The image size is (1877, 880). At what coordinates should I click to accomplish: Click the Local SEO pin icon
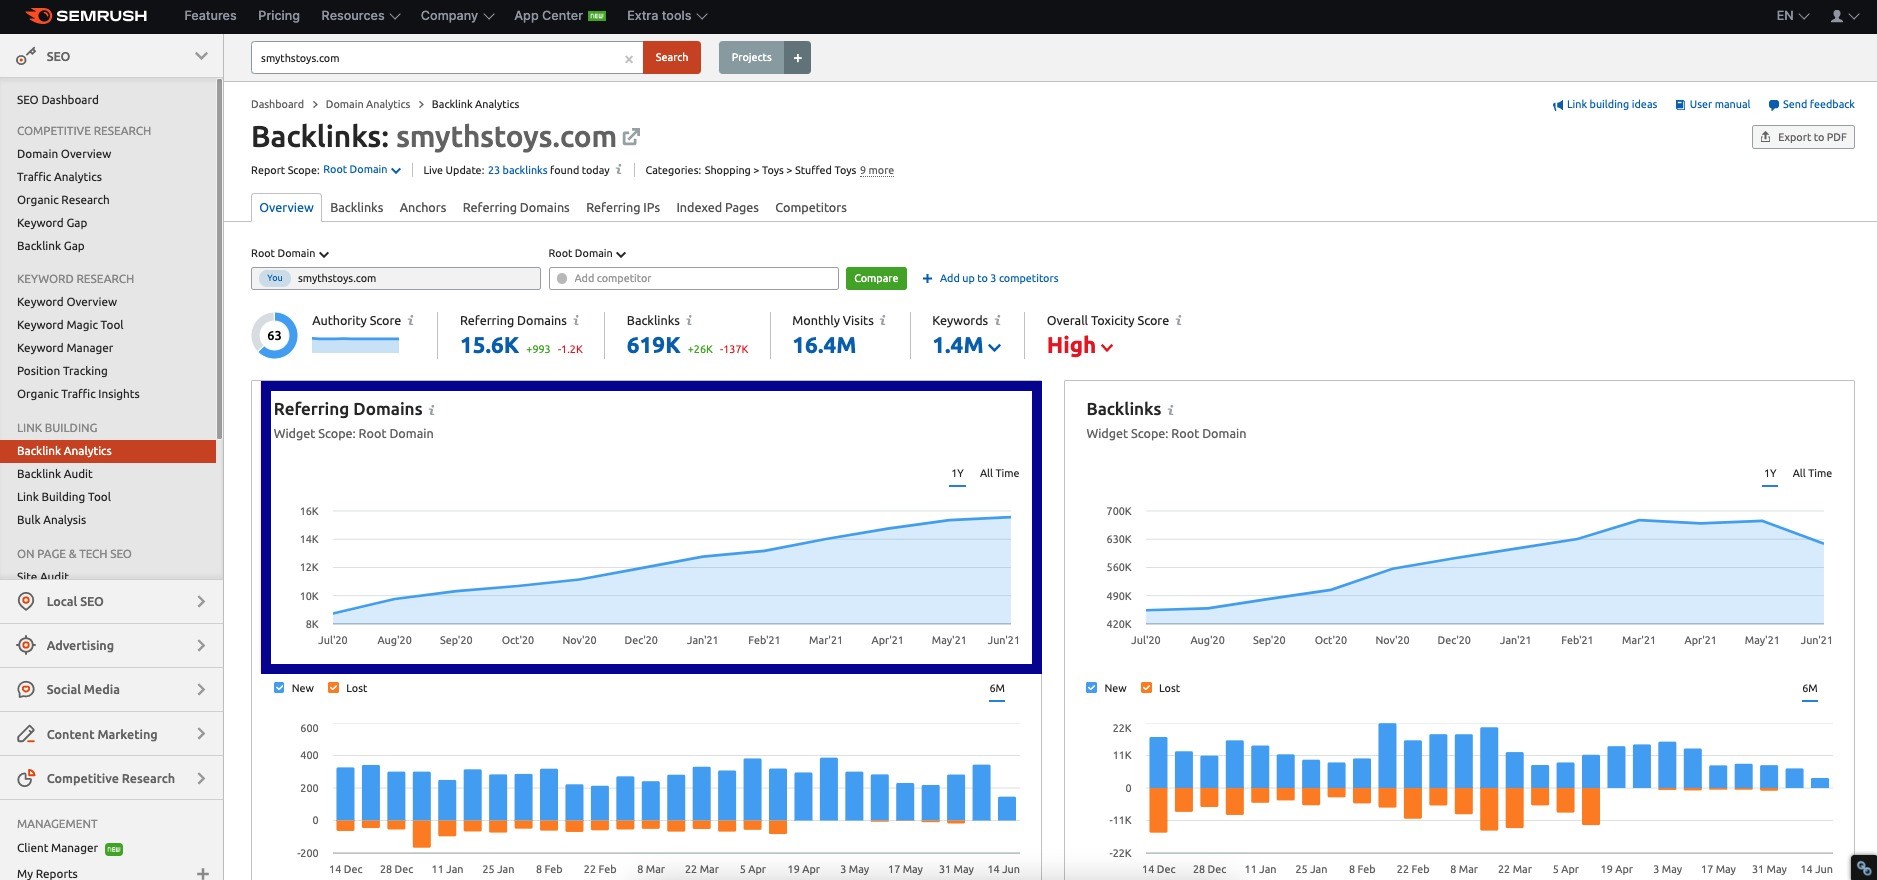tap(26, 601)
